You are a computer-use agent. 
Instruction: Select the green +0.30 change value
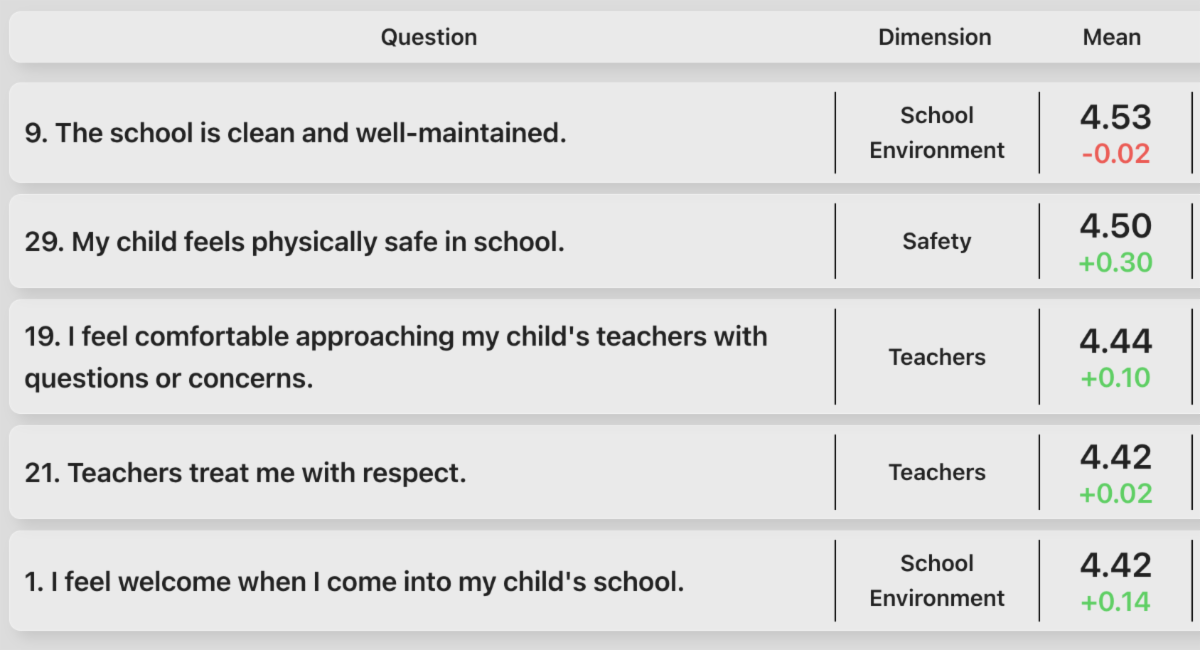[1115, 263]
